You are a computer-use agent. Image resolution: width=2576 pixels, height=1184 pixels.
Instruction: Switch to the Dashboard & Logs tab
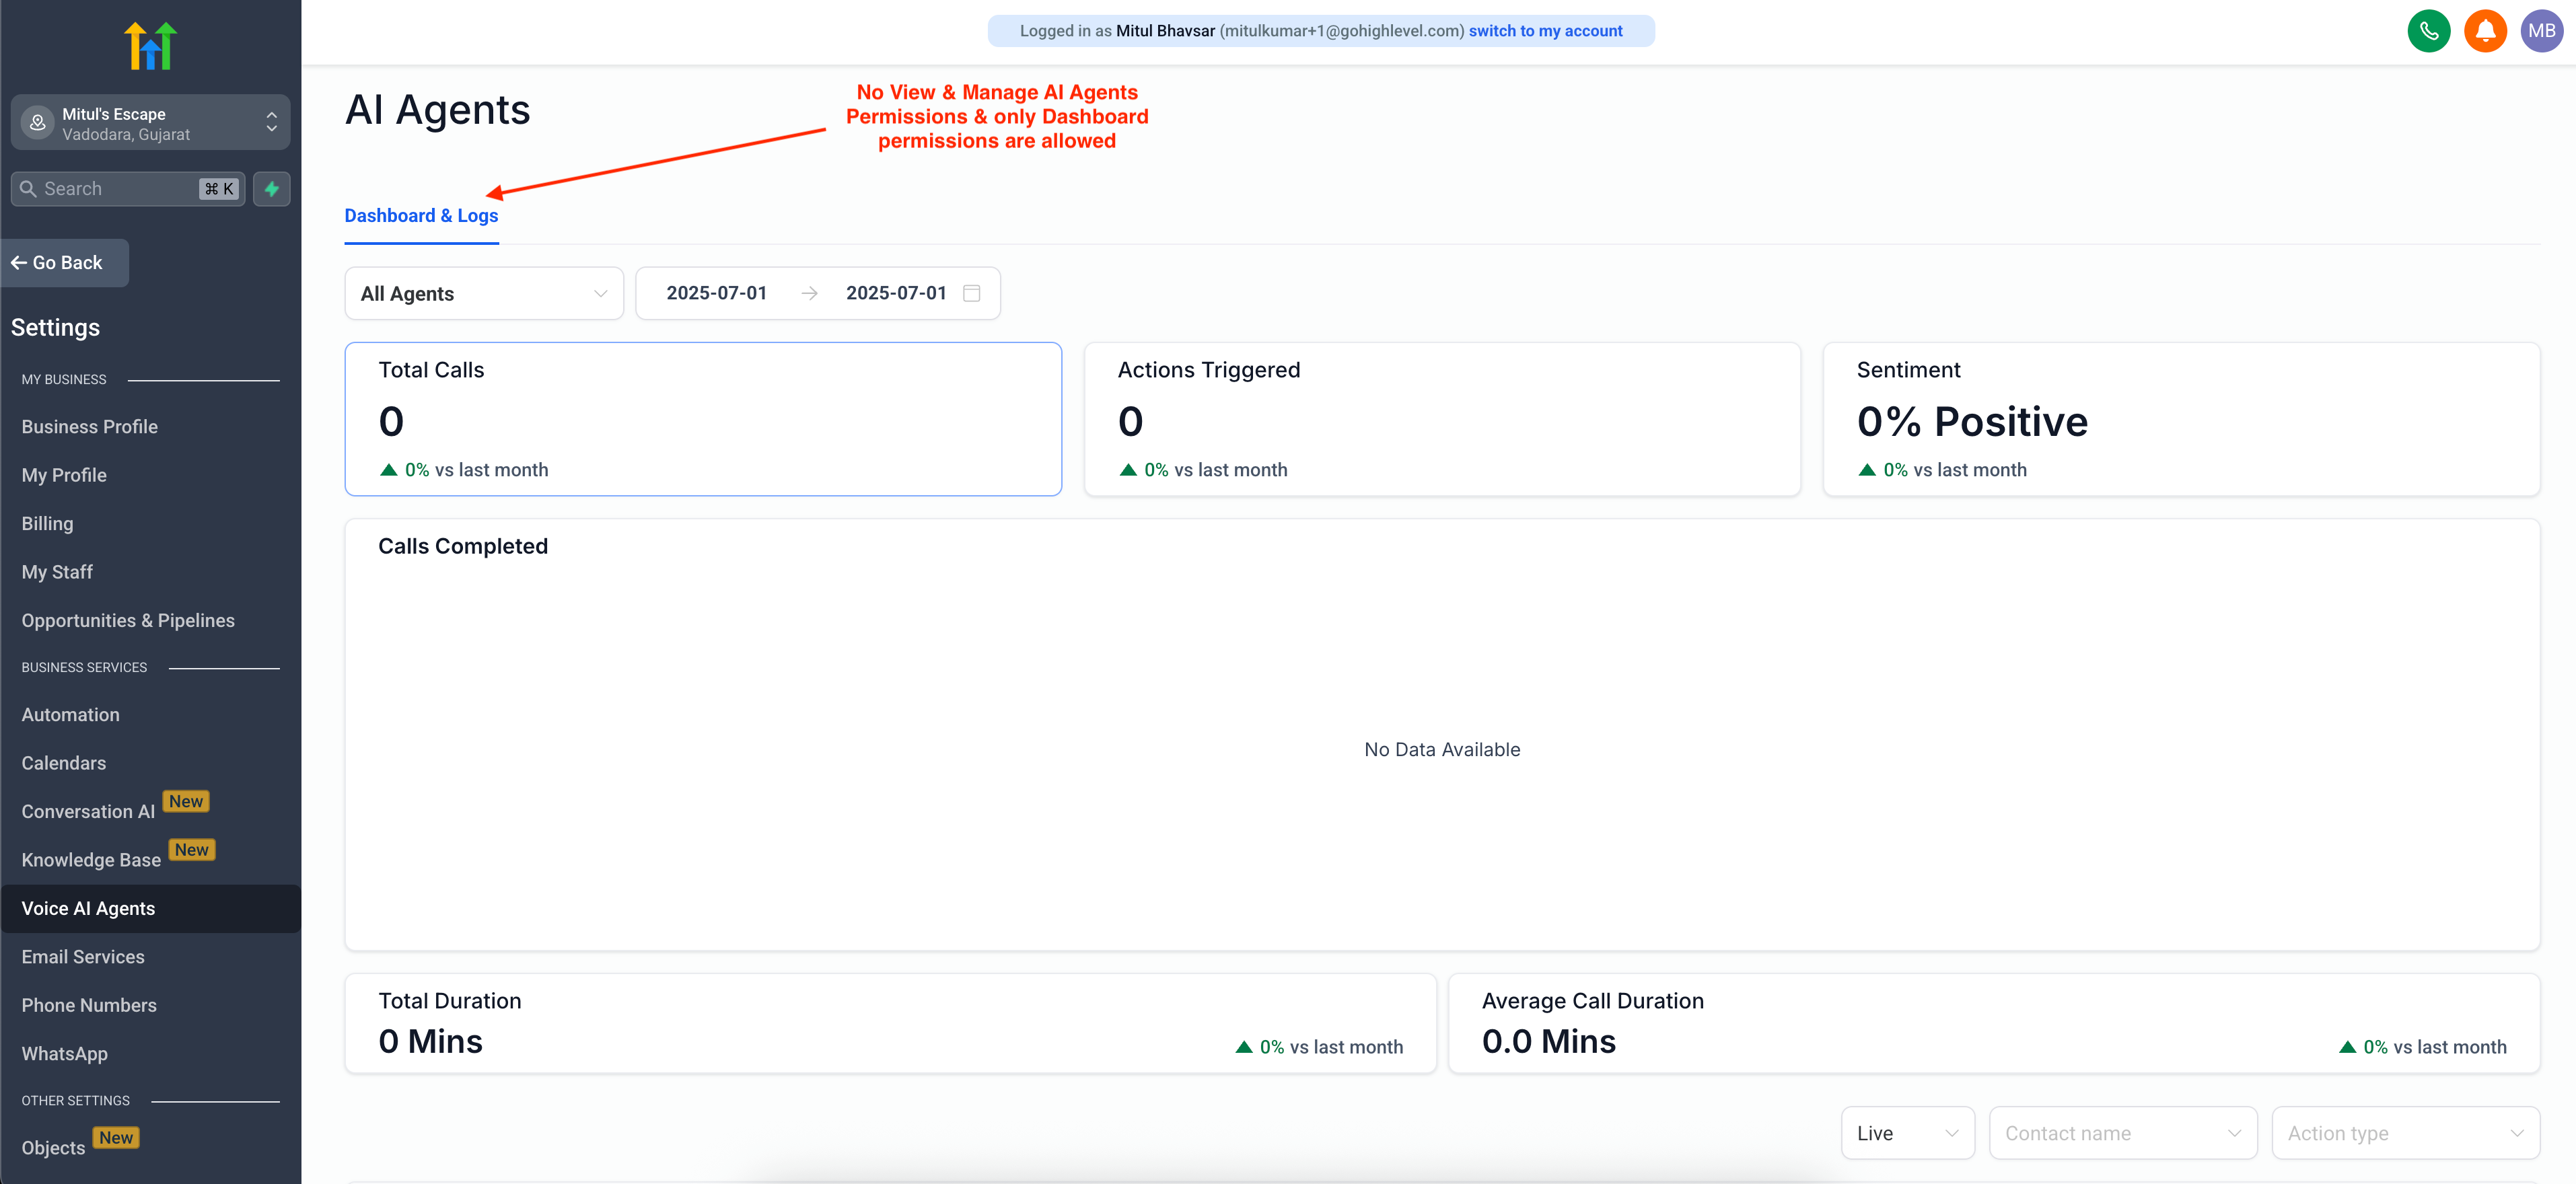tap(421, 215)
